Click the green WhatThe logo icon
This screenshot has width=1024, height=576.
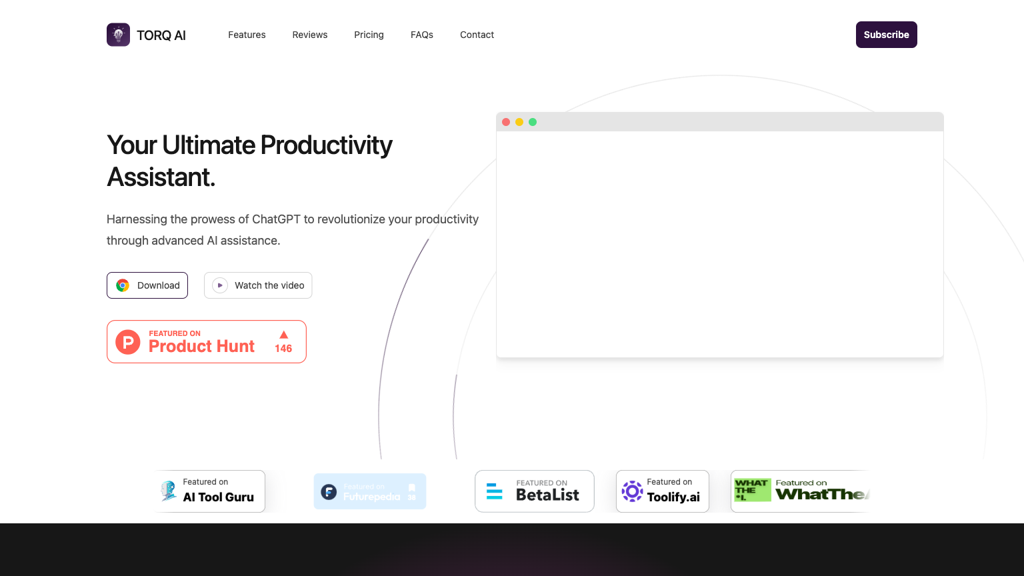tap(752, 490)
